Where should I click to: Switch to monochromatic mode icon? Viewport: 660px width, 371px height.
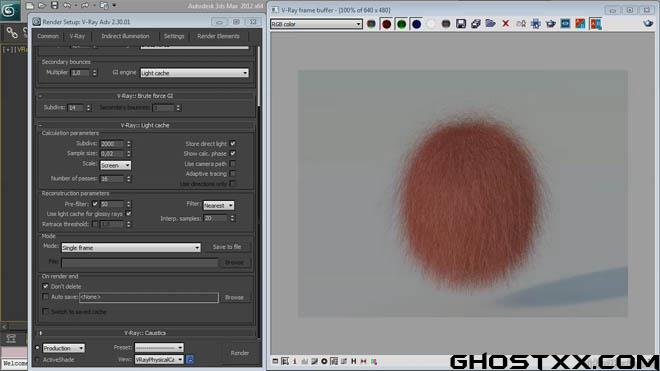[x=446, y=24]
